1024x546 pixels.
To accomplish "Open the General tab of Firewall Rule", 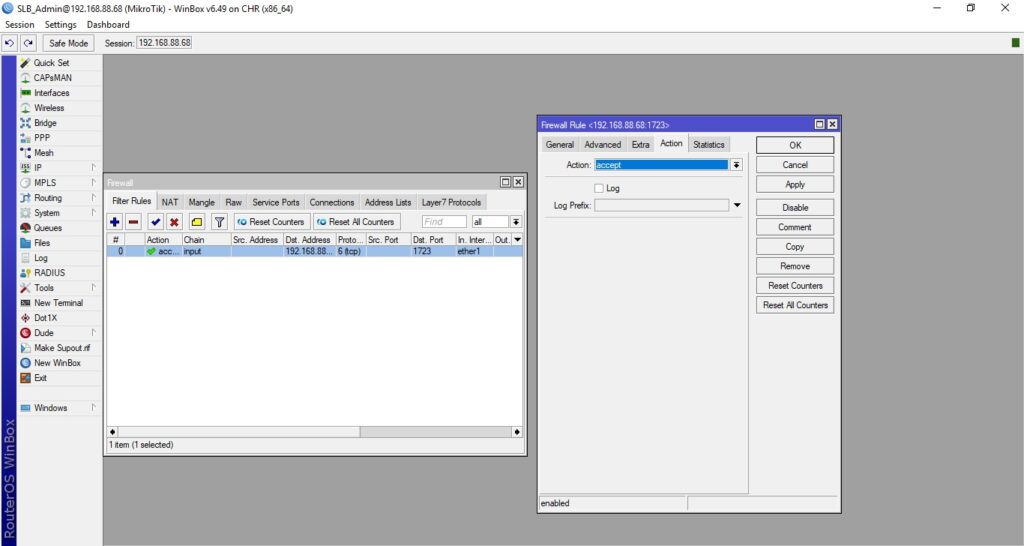I will tap(560, 145).
